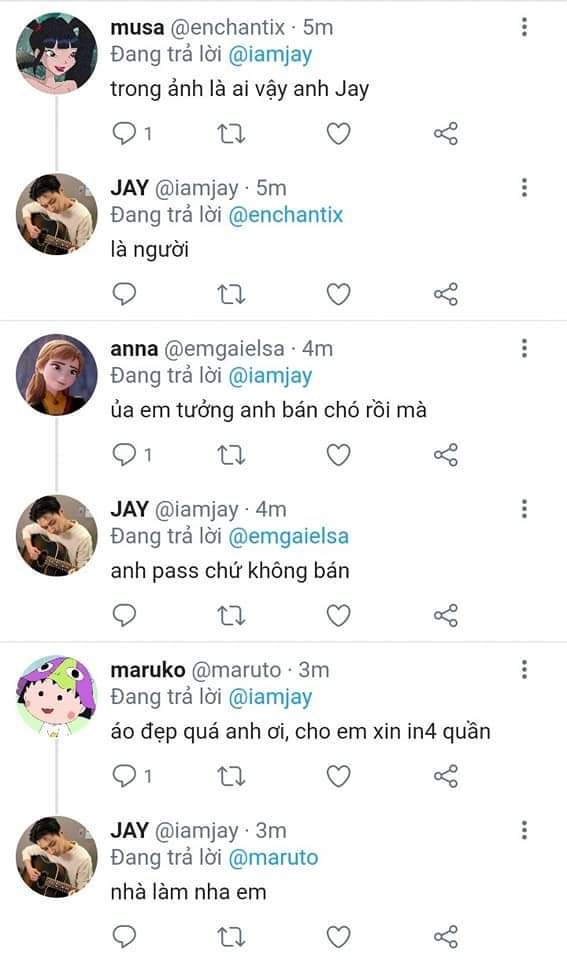Open more options menu on musa's tweet
Image resolution: width=567 pixels, height=960 pixels.
tap(524, 27)
